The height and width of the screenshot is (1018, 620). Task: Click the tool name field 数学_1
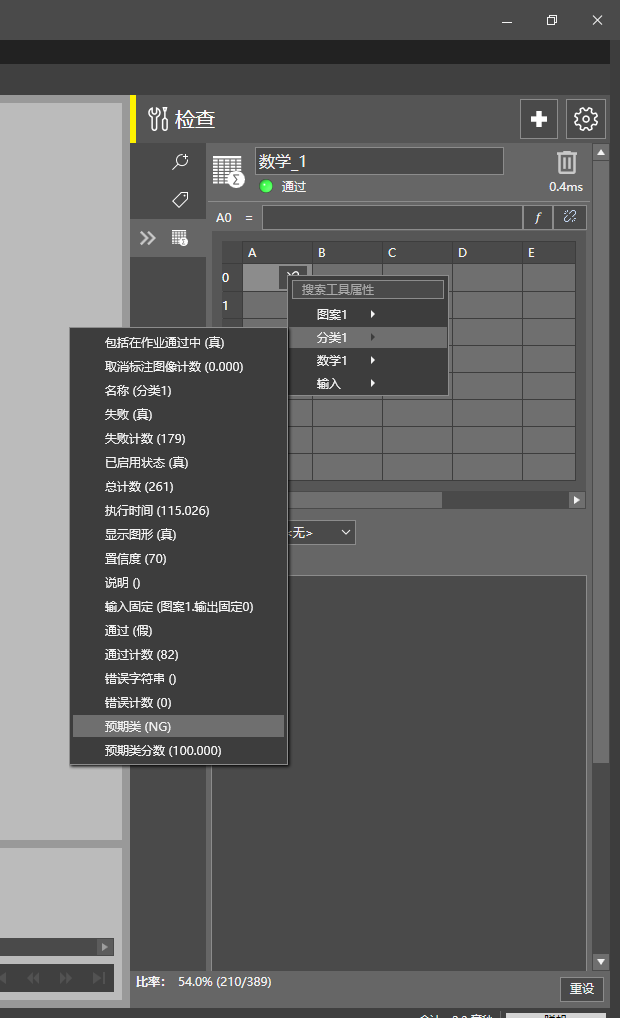379,161
